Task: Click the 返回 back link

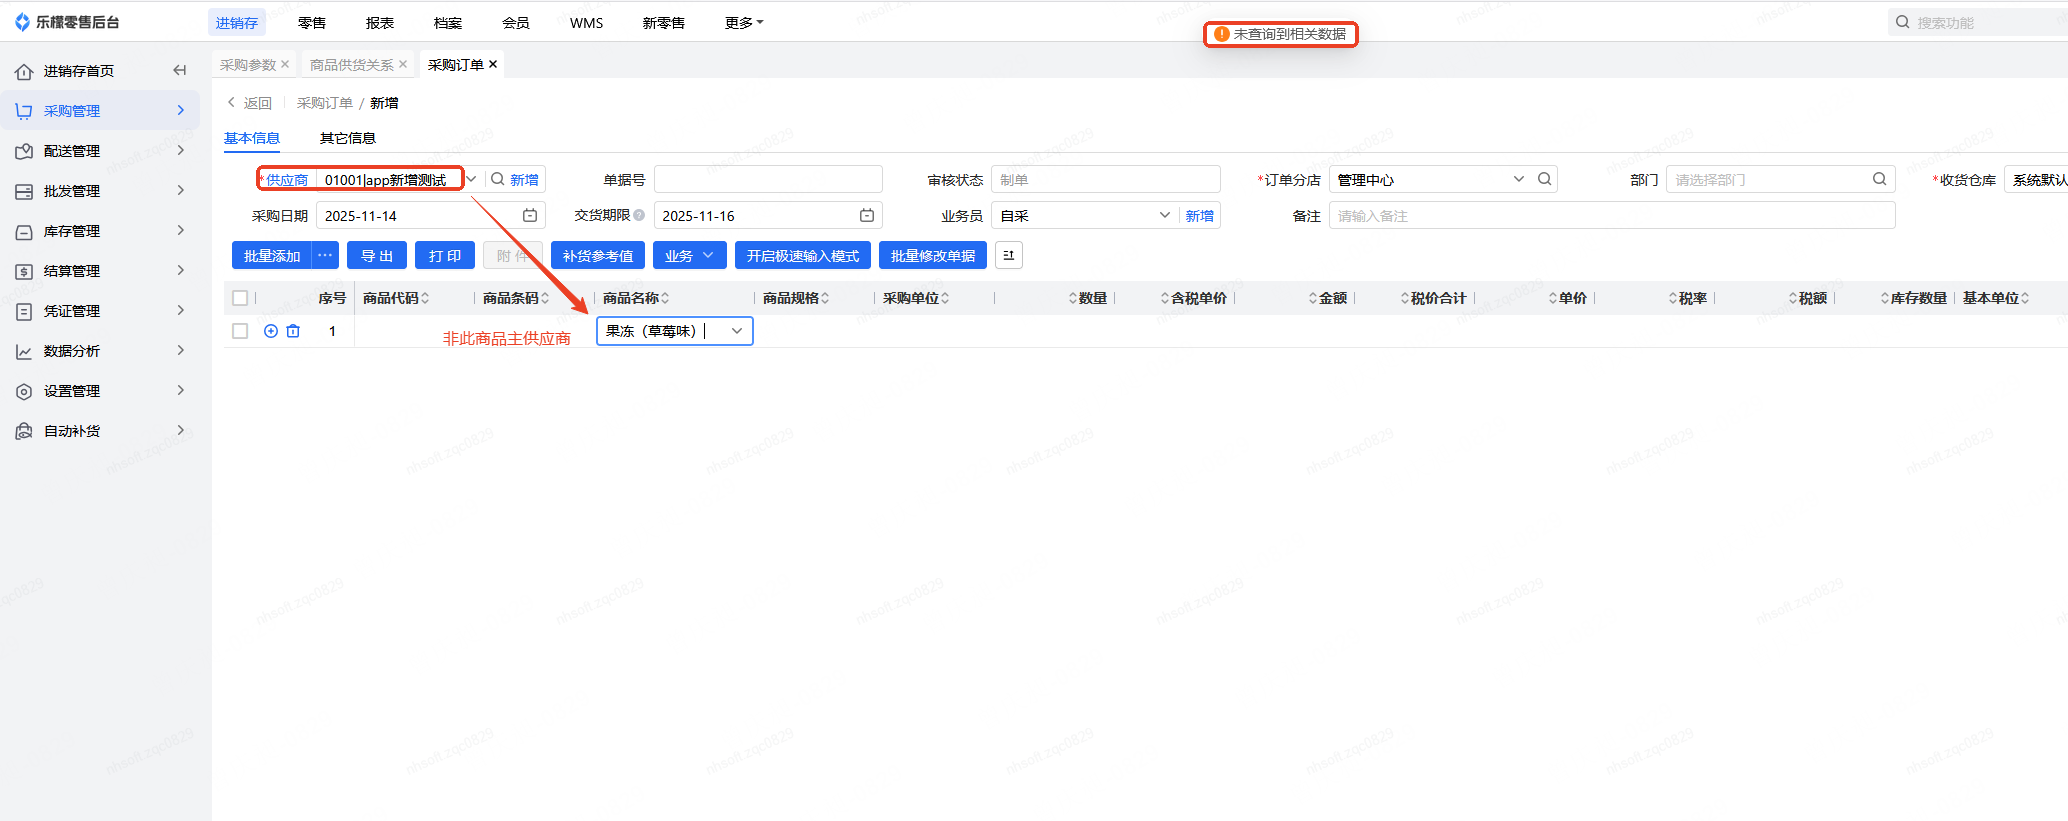Action: (249, 103)
